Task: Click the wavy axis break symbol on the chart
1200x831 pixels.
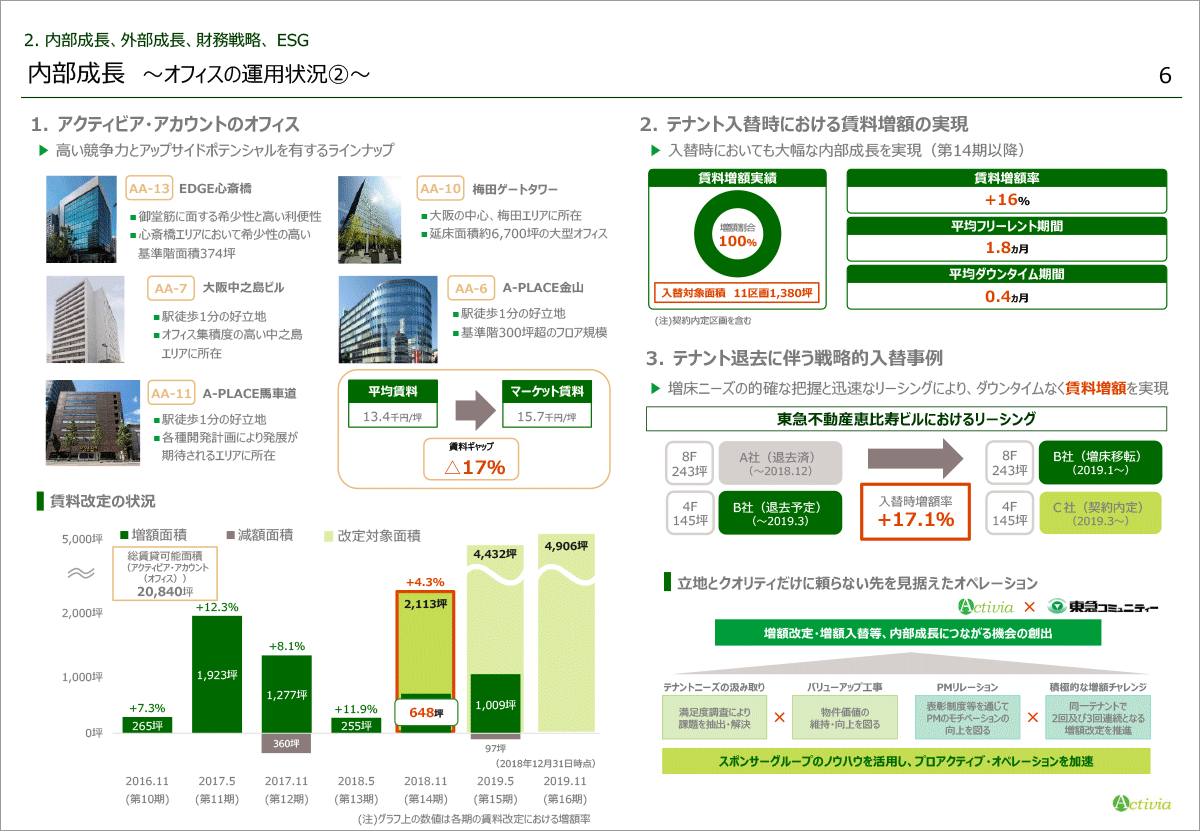Action: click(81, 573)
